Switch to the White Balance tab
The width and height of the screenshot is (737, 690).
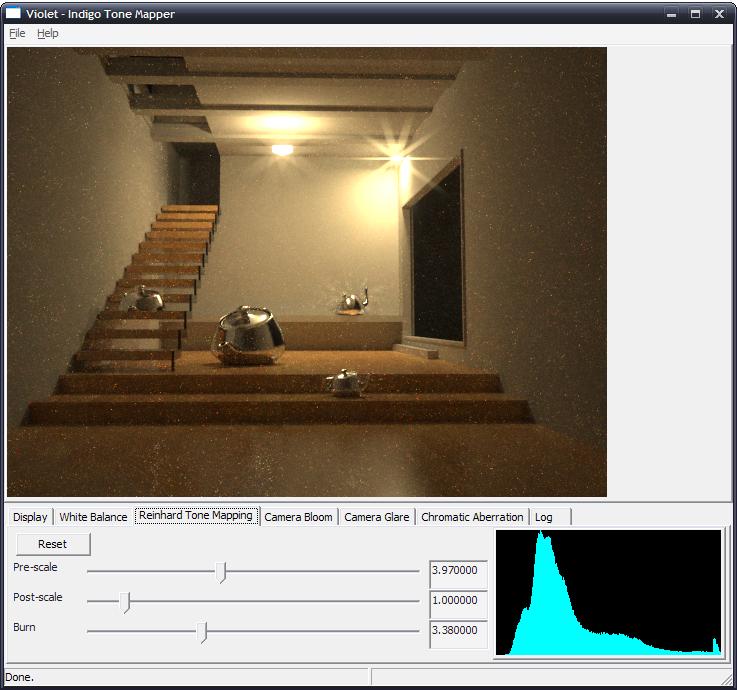click(x=93, y=517)
